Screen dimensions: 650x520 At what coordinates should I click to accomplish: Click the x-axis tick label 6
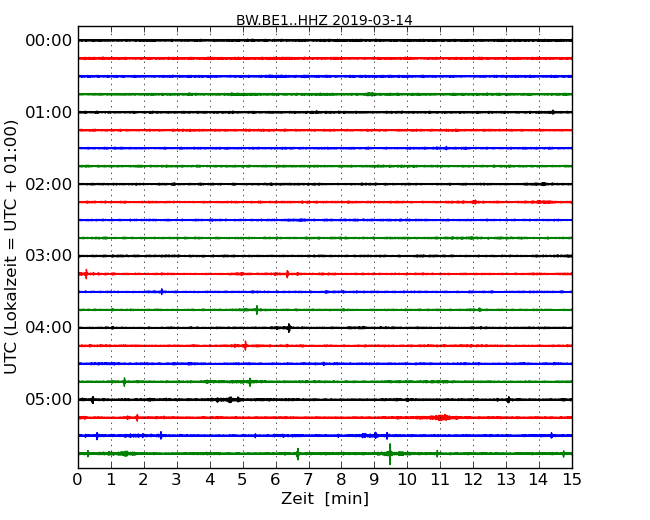pyautogui.click(x=276, y=480)
